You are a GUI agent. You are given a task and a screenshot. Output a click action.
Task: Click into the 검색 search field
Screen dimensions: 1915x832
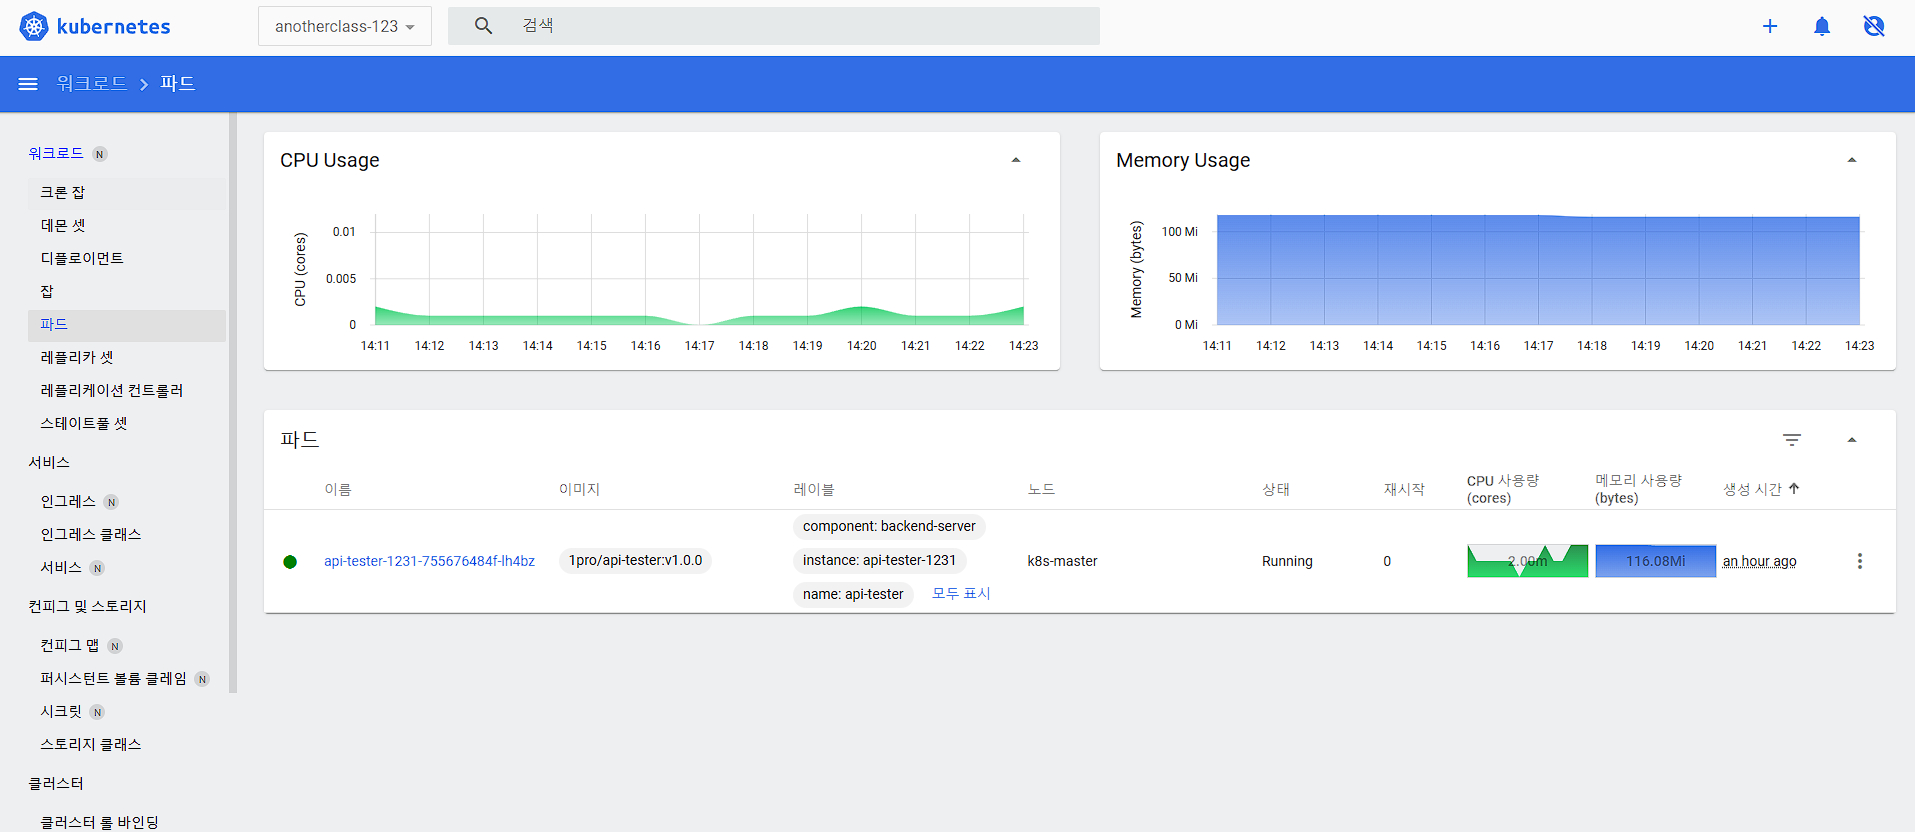(800, 26)
